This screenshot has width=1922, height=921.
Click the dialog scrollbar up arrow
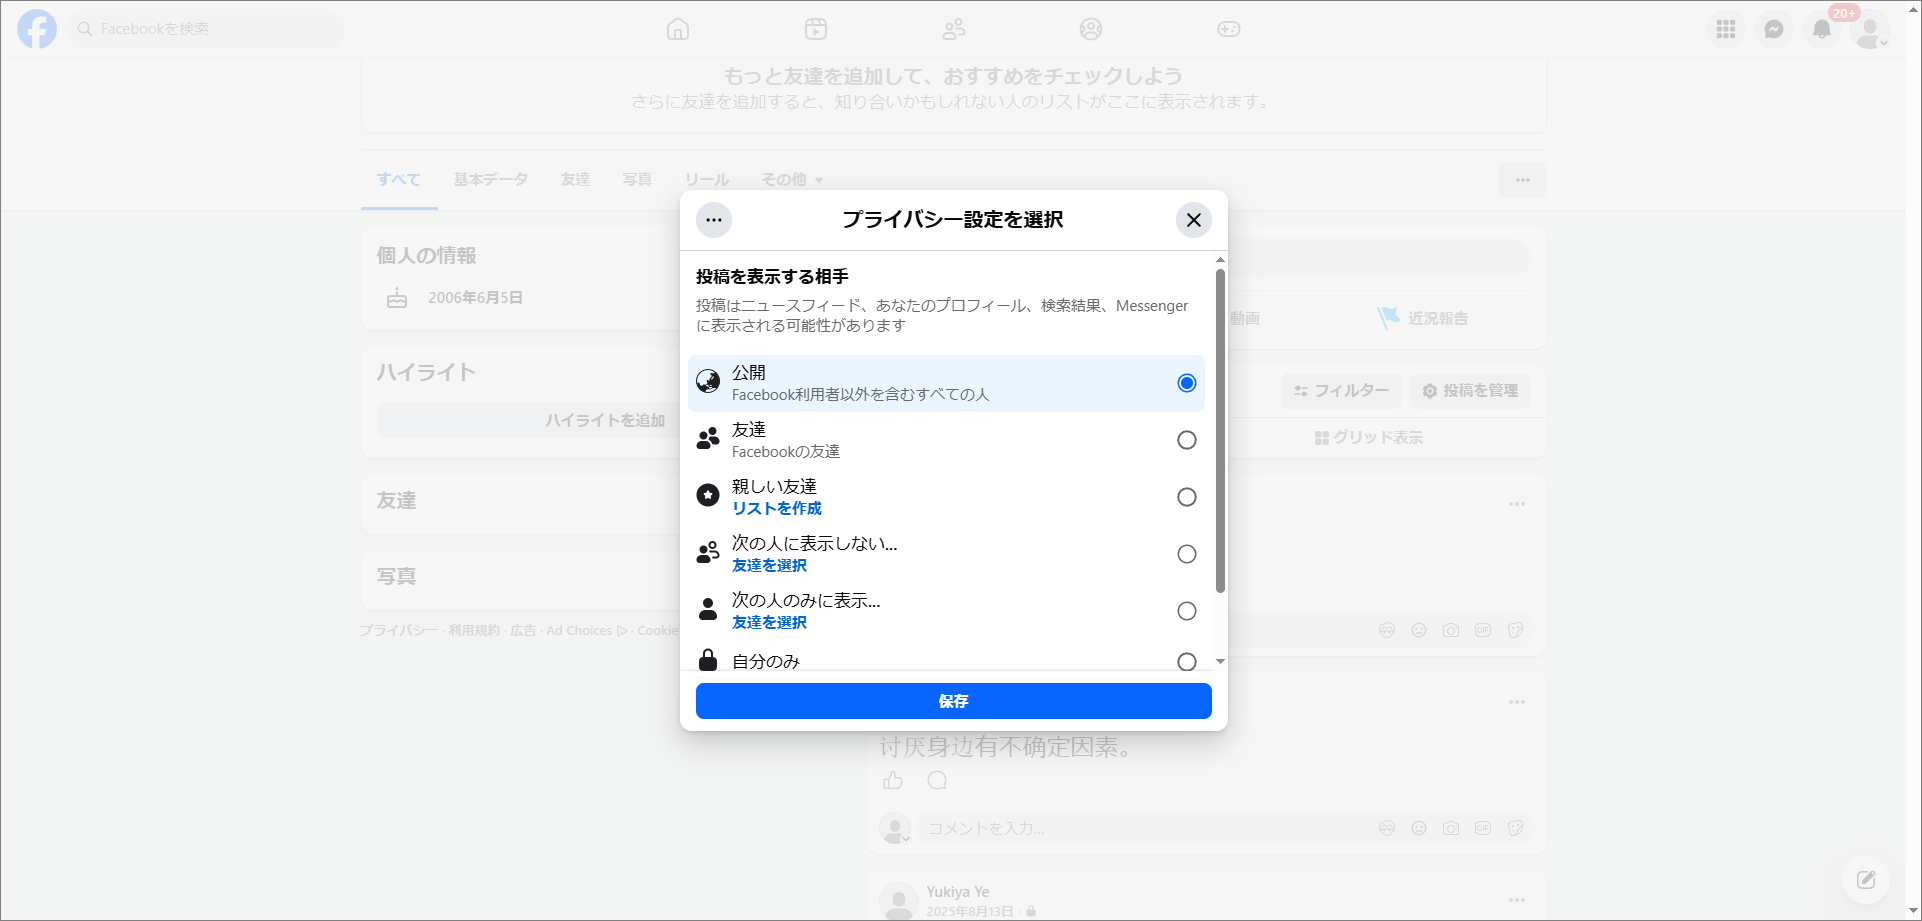click(1220, 260)
